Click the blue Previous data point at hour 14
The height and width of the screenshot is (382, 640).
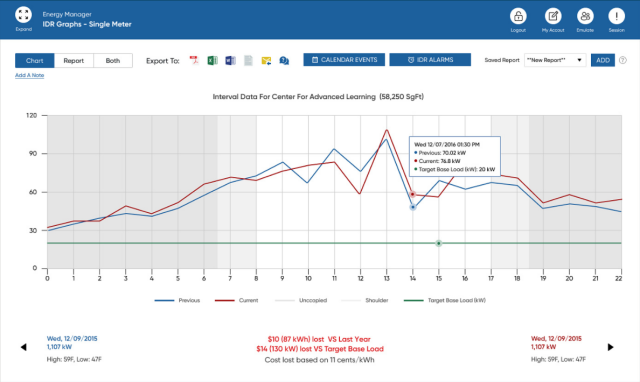pos(413,207)
